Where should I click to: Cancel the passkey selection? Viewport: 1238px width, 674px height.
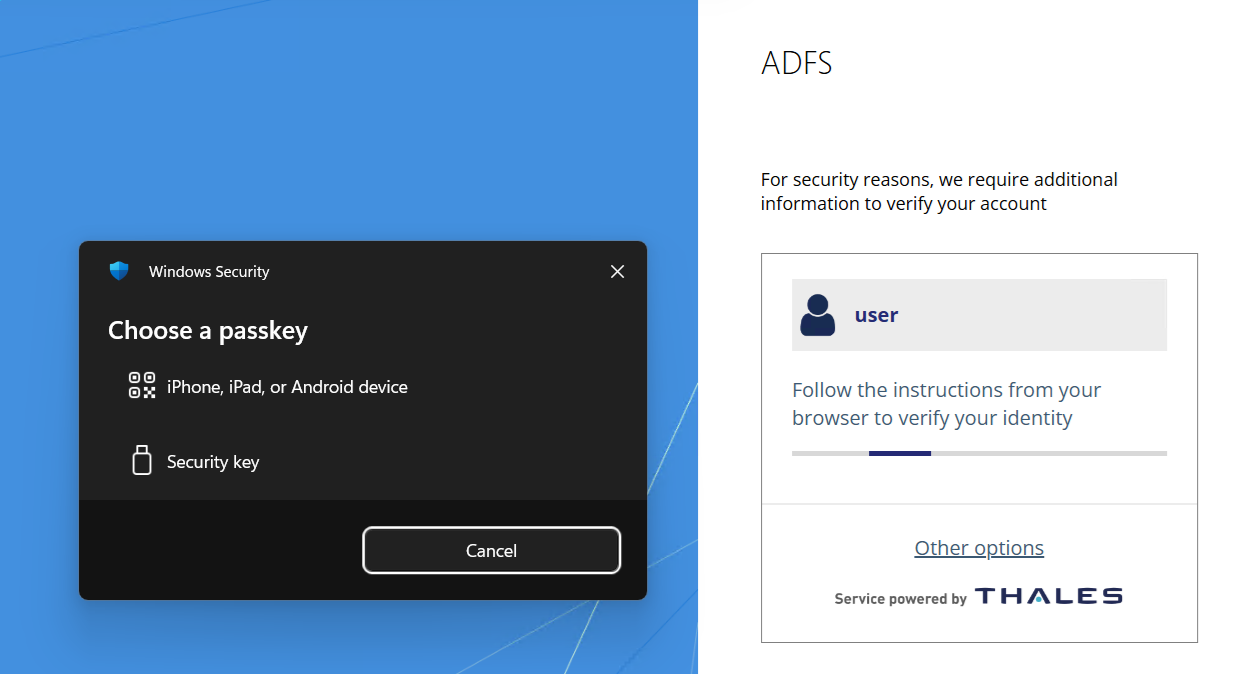(x=491, y=550)
